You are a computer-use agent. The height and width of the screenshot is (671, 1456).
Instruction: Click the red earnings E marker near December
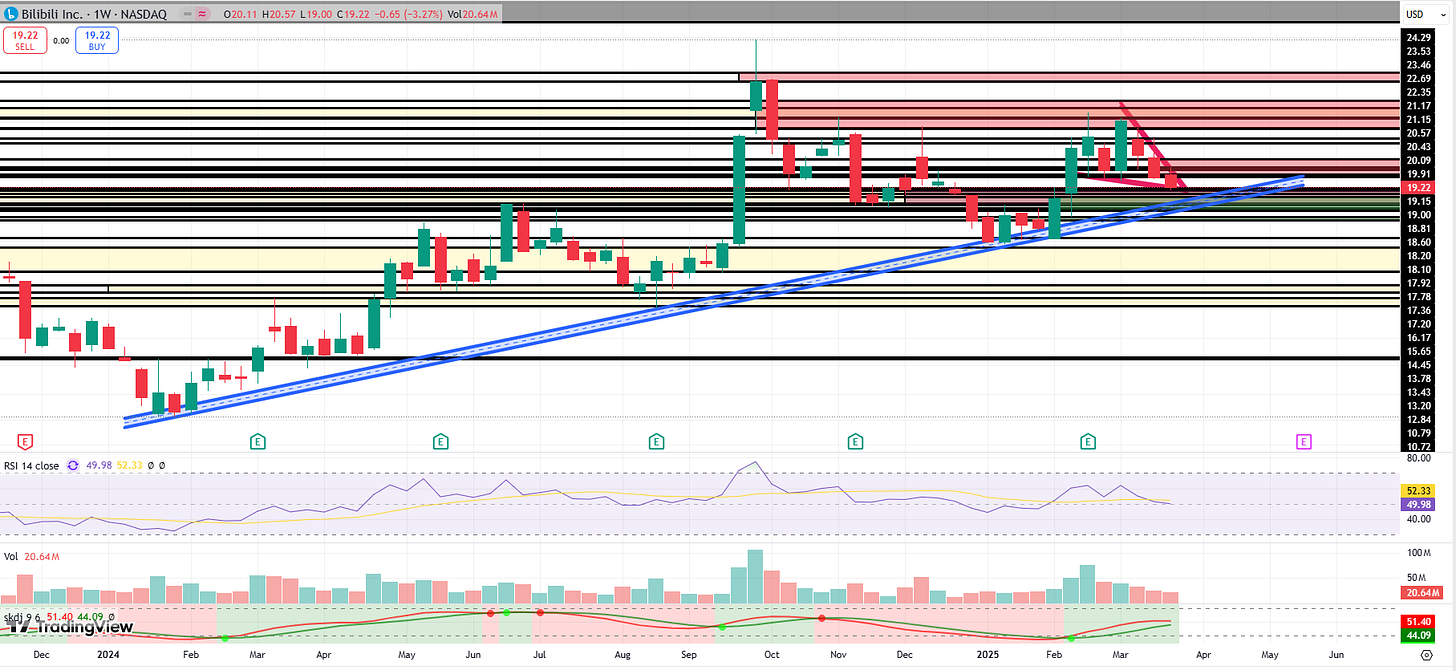click(x=25, y=440)
